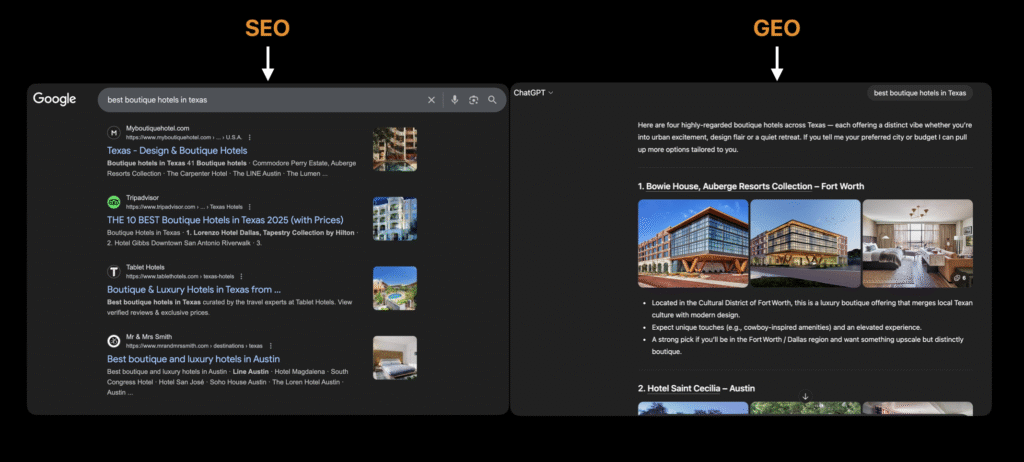Open 'Boutique & Luxury Hotels in Texas from' link
This screenshot has width=1024, height=462.
pyautogui.click(x=194, y=289)
